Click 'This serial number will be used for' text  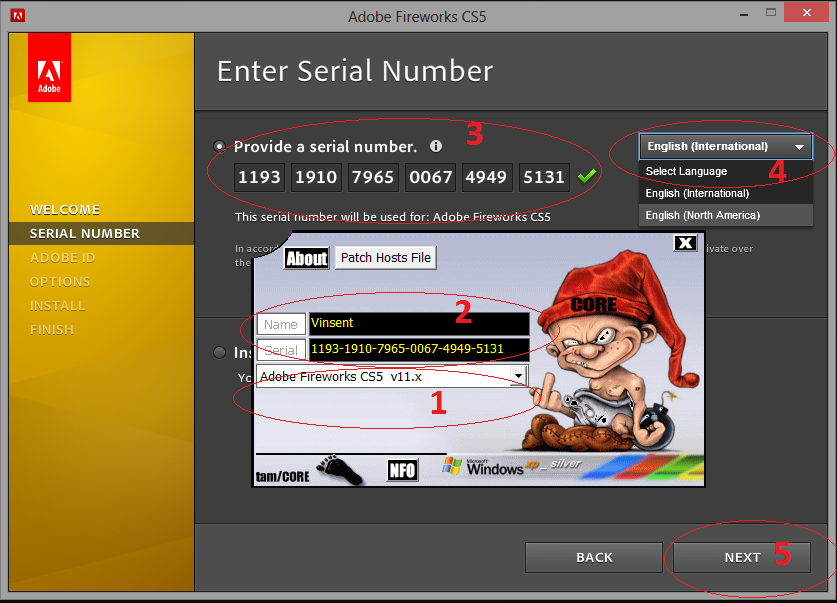click(x=393, y=217)
